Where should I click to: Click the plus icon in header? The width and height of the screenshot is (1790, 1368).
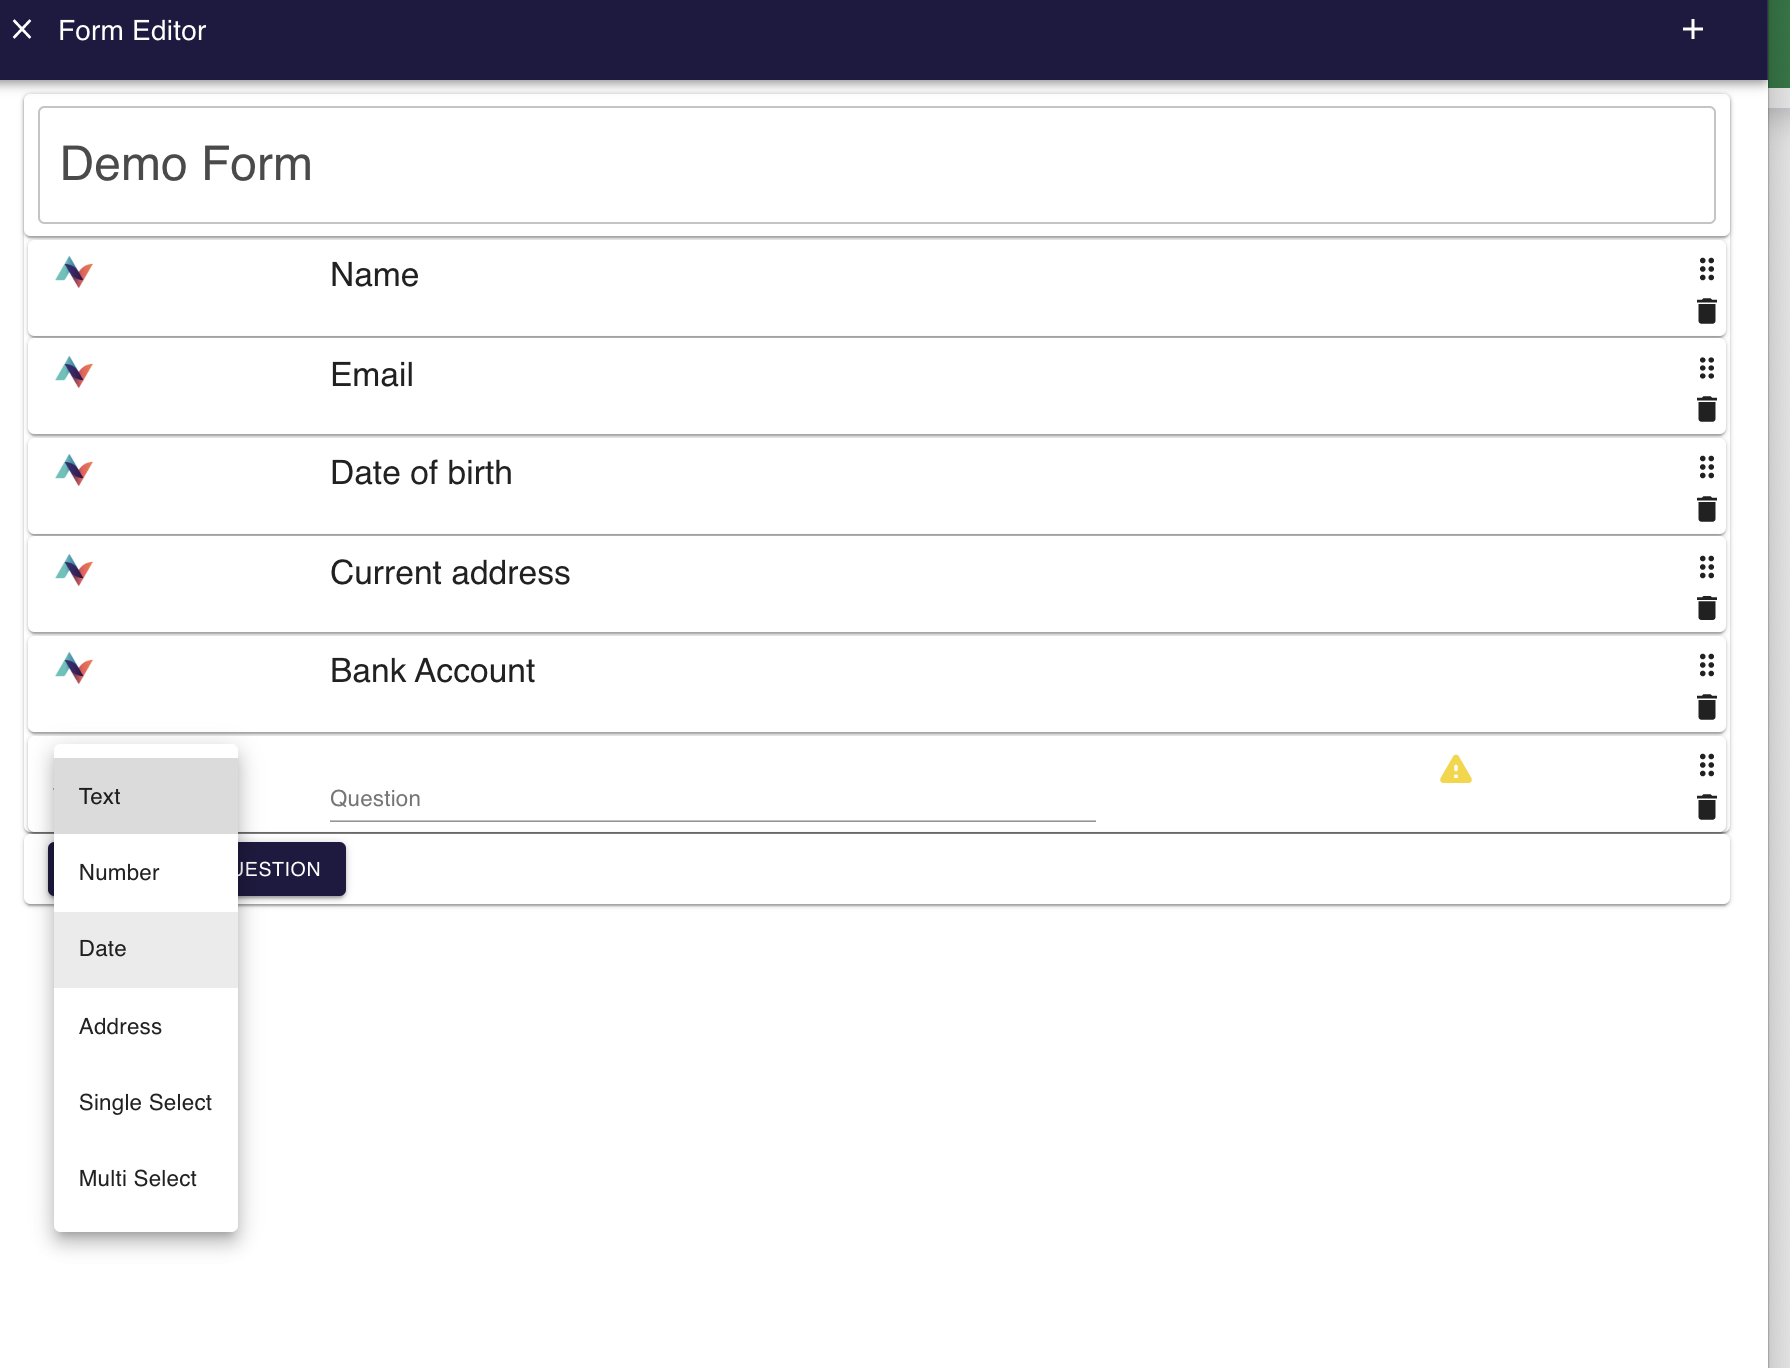1692,30
